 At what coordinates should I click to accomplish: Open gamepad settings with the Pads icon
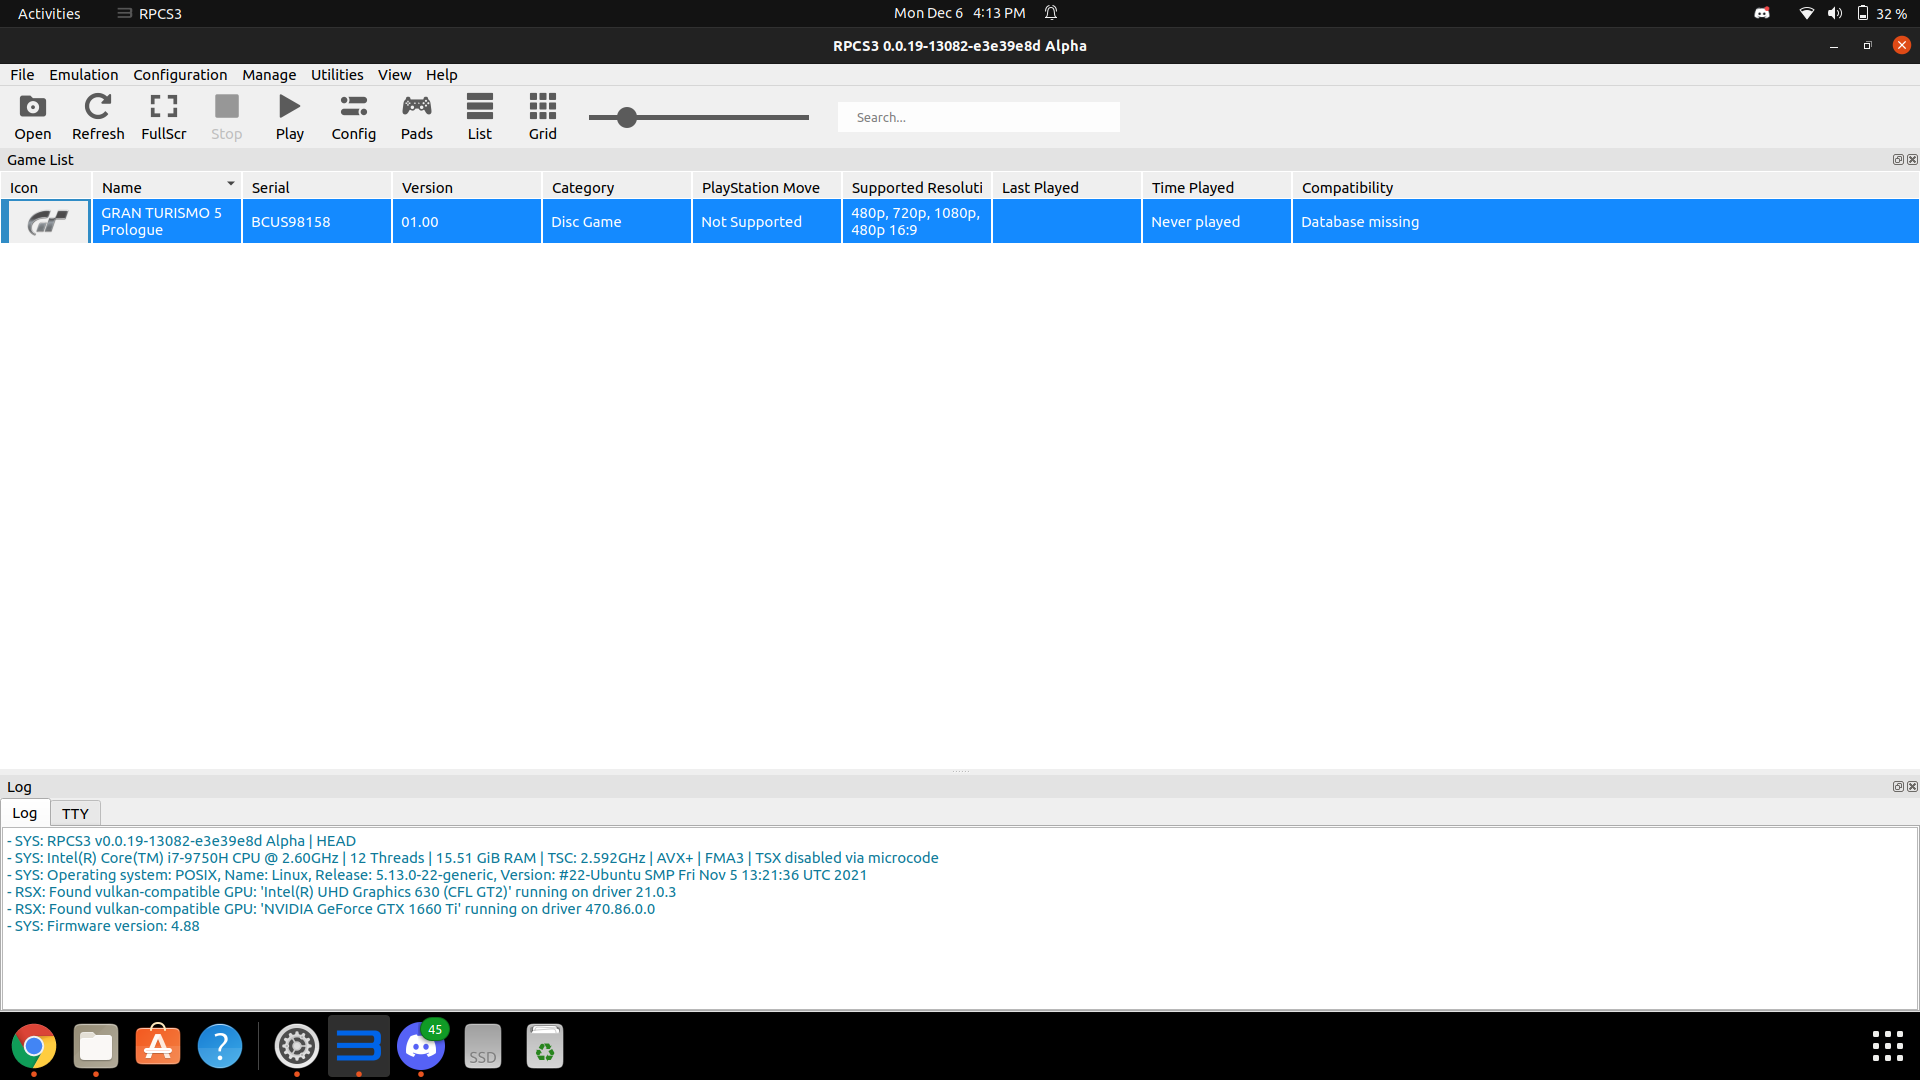(417, 115)
